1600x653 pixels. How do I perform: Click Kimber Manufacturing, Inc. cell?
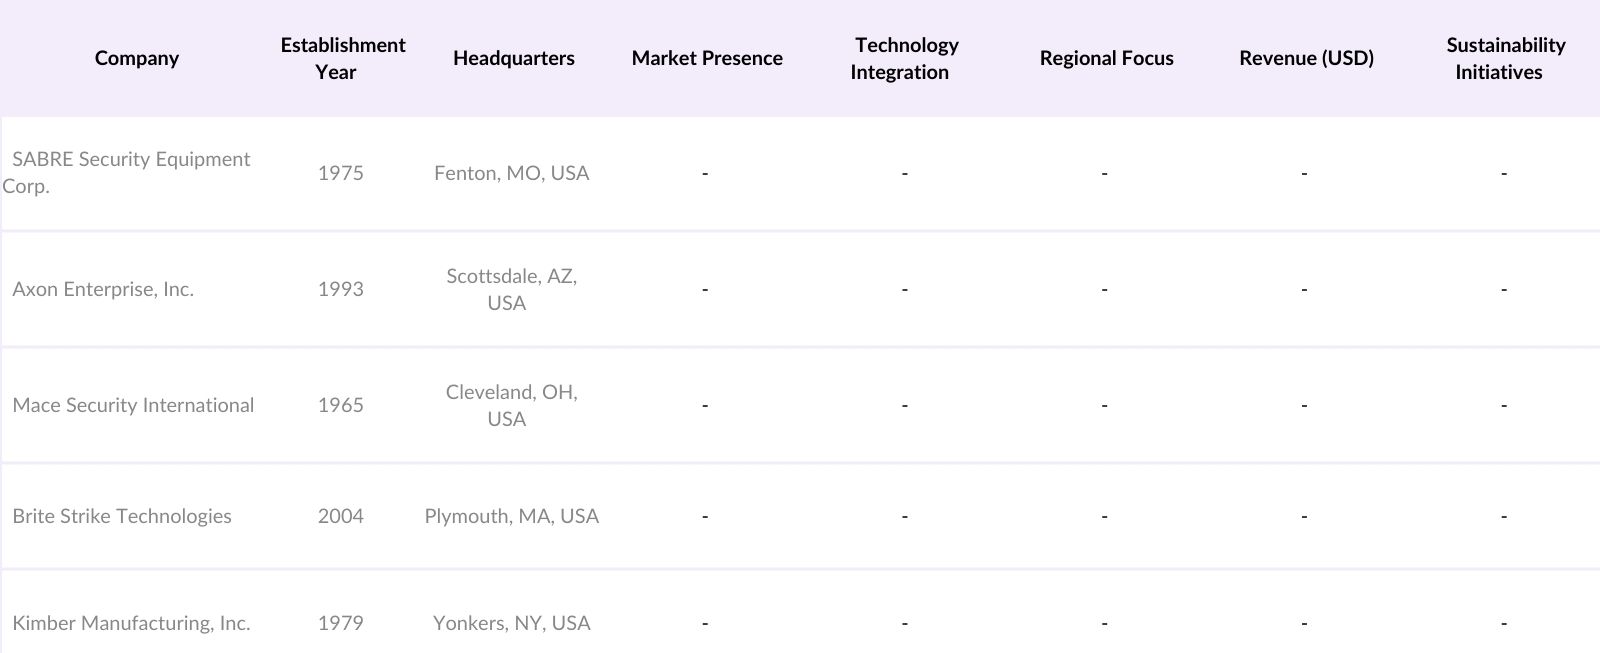(131, 623)
